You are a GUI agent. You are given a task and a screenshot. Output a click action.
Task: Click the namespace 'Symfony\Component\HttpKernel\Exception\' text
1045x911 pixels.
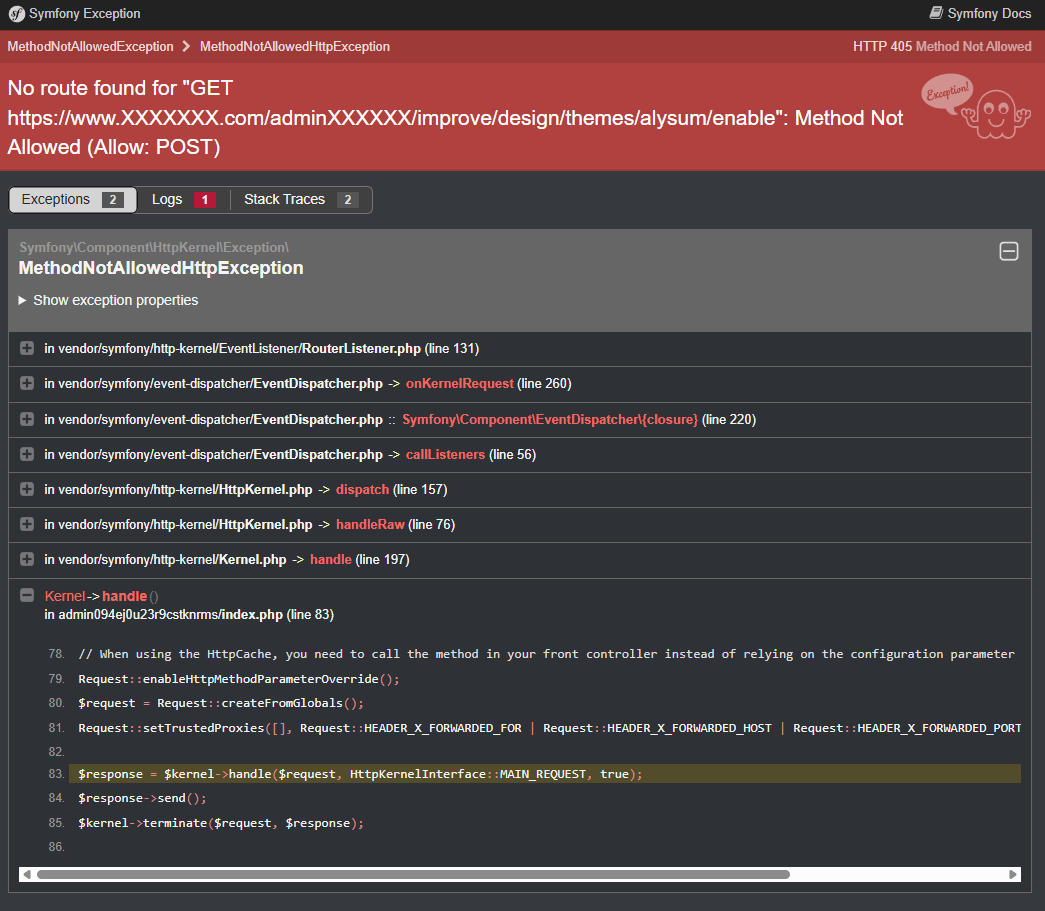(x=154, y=247)
